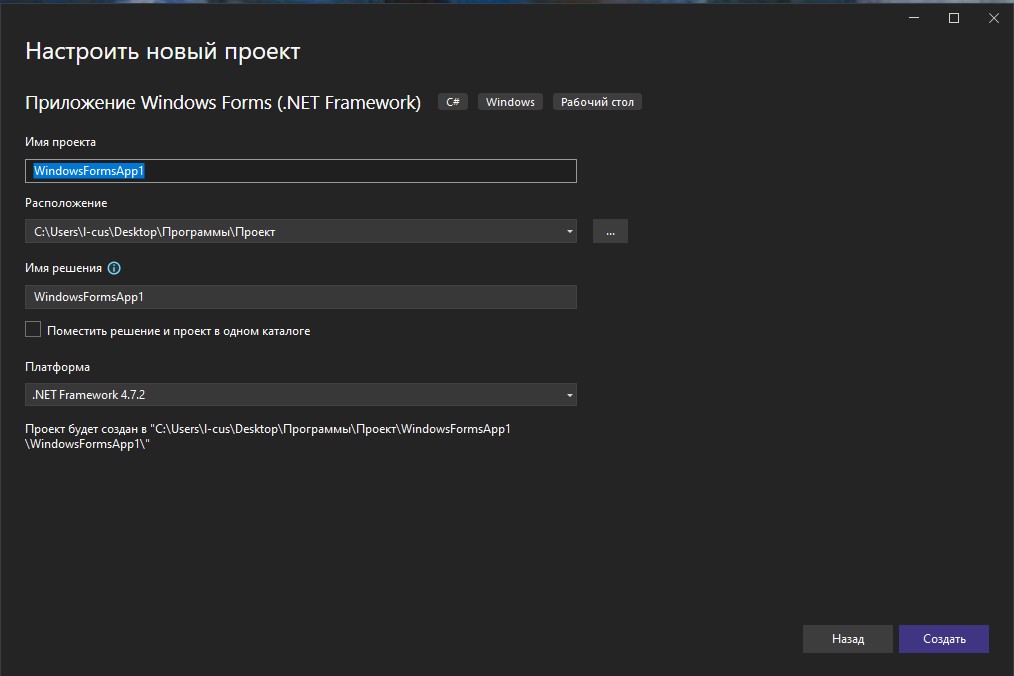The width and height of the screenshot is (1014, 676).
Task: Click the Назад button
Action: pos(847,638)
